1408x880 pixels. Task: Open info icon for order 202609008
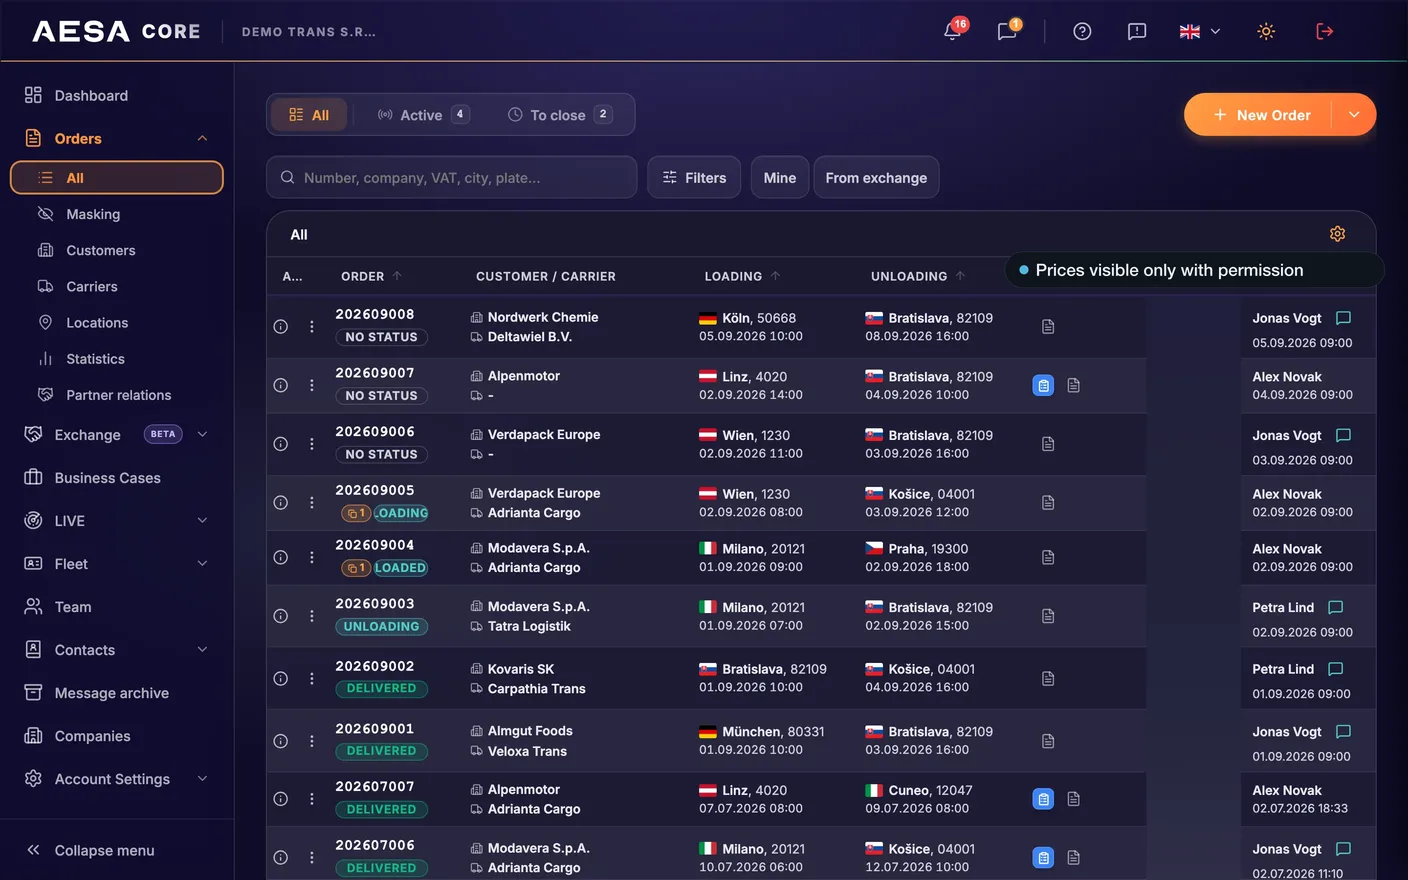click(281, 327)
